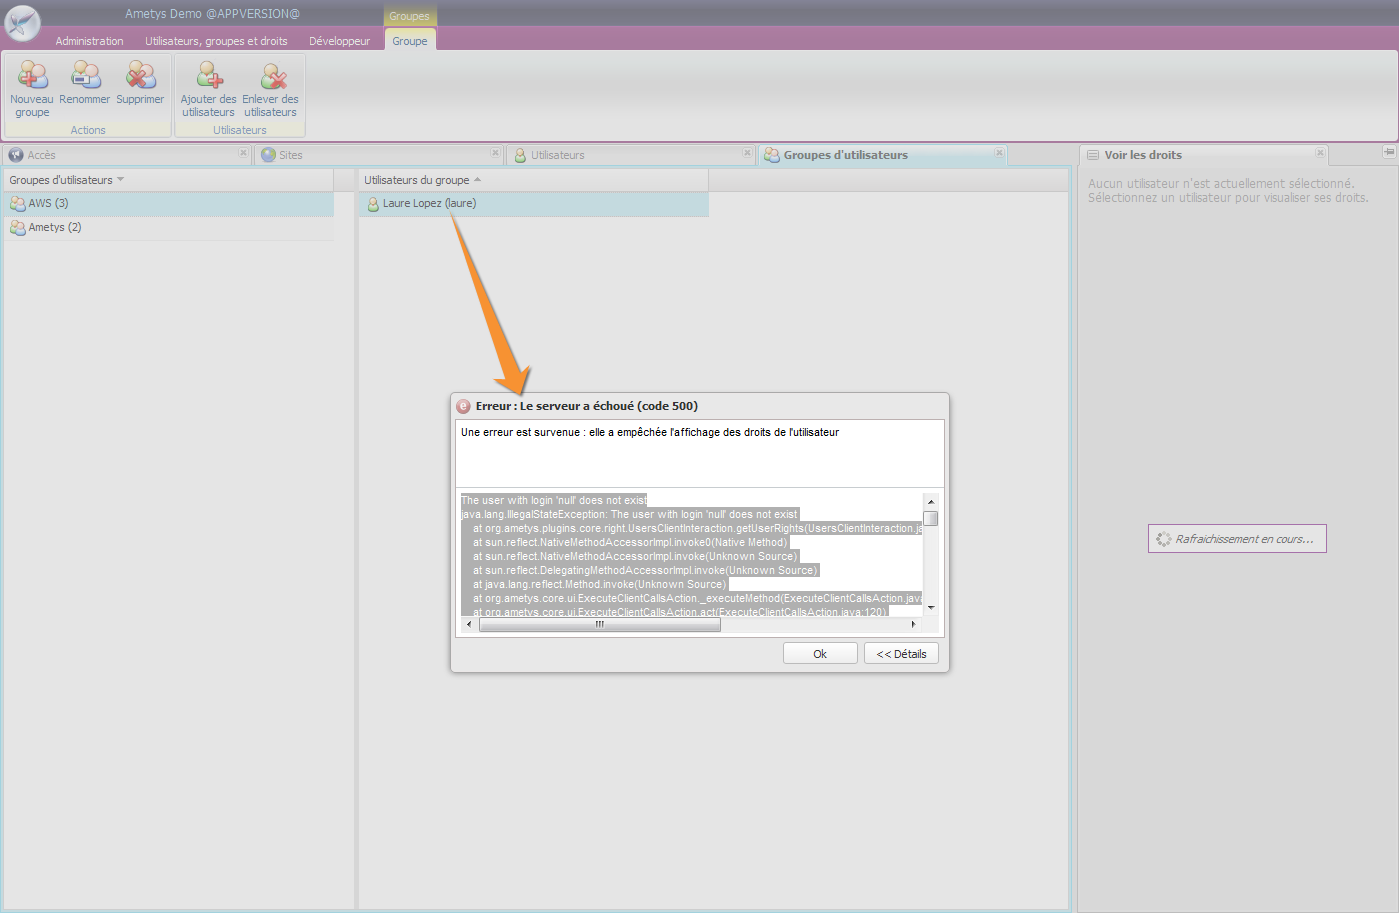Open the Développeur ribbon tab
The image size is (1399, 913).
339,41
